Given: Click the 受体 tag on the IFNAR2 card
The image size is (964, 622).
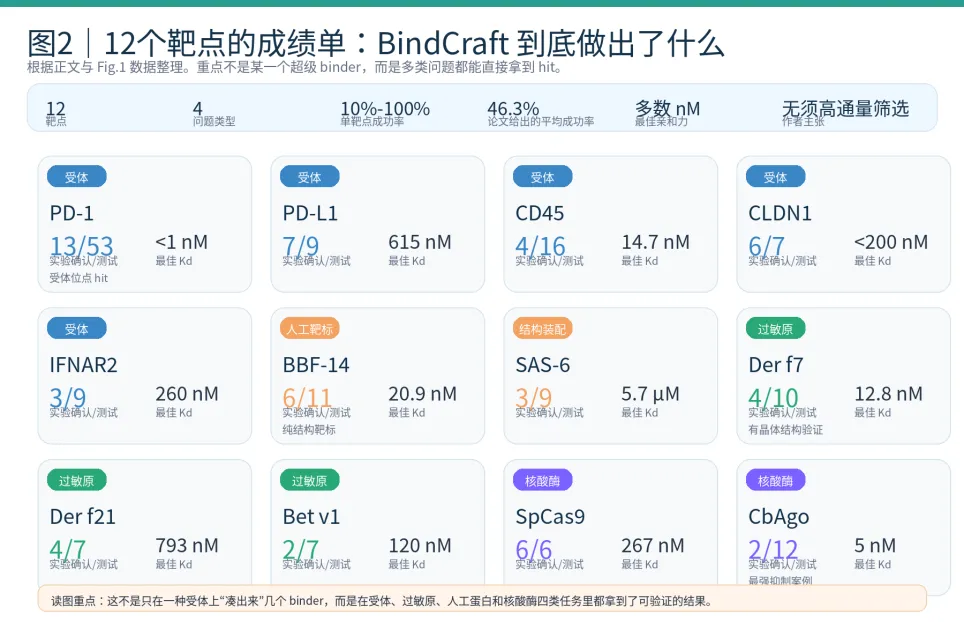Looking at the screenshot, I should (77, 329).
